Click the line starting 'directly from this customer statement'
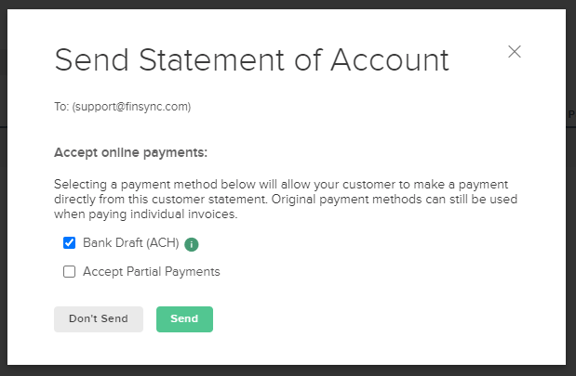Screen dimensions: 576x376 click(286, 199)
